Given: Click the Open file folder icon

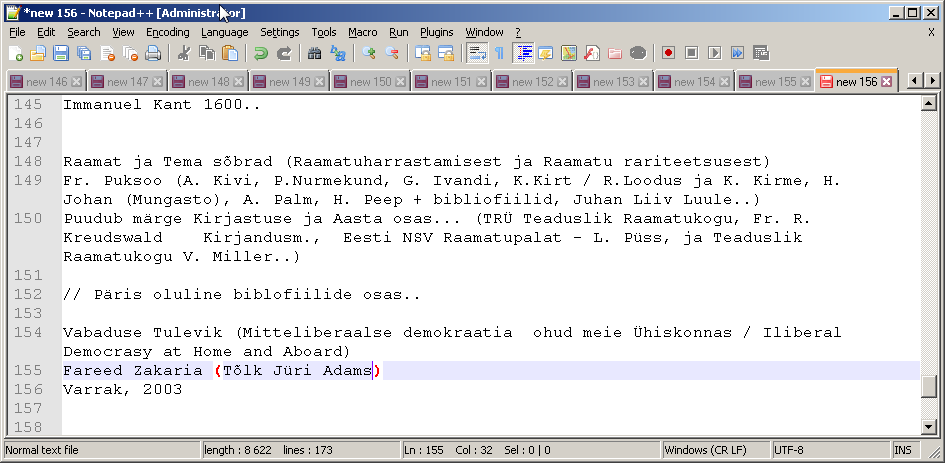Looking at the screenshot, I should [39, 53].
